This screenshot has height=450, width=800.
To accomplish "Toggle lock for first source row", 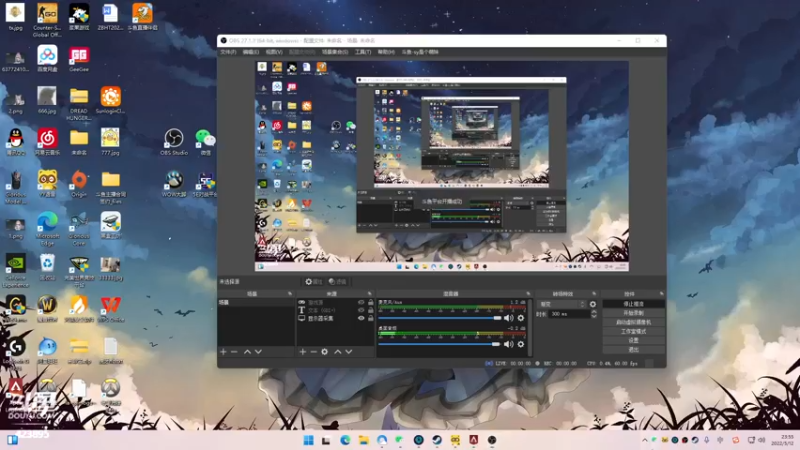I will pos(371,303).
